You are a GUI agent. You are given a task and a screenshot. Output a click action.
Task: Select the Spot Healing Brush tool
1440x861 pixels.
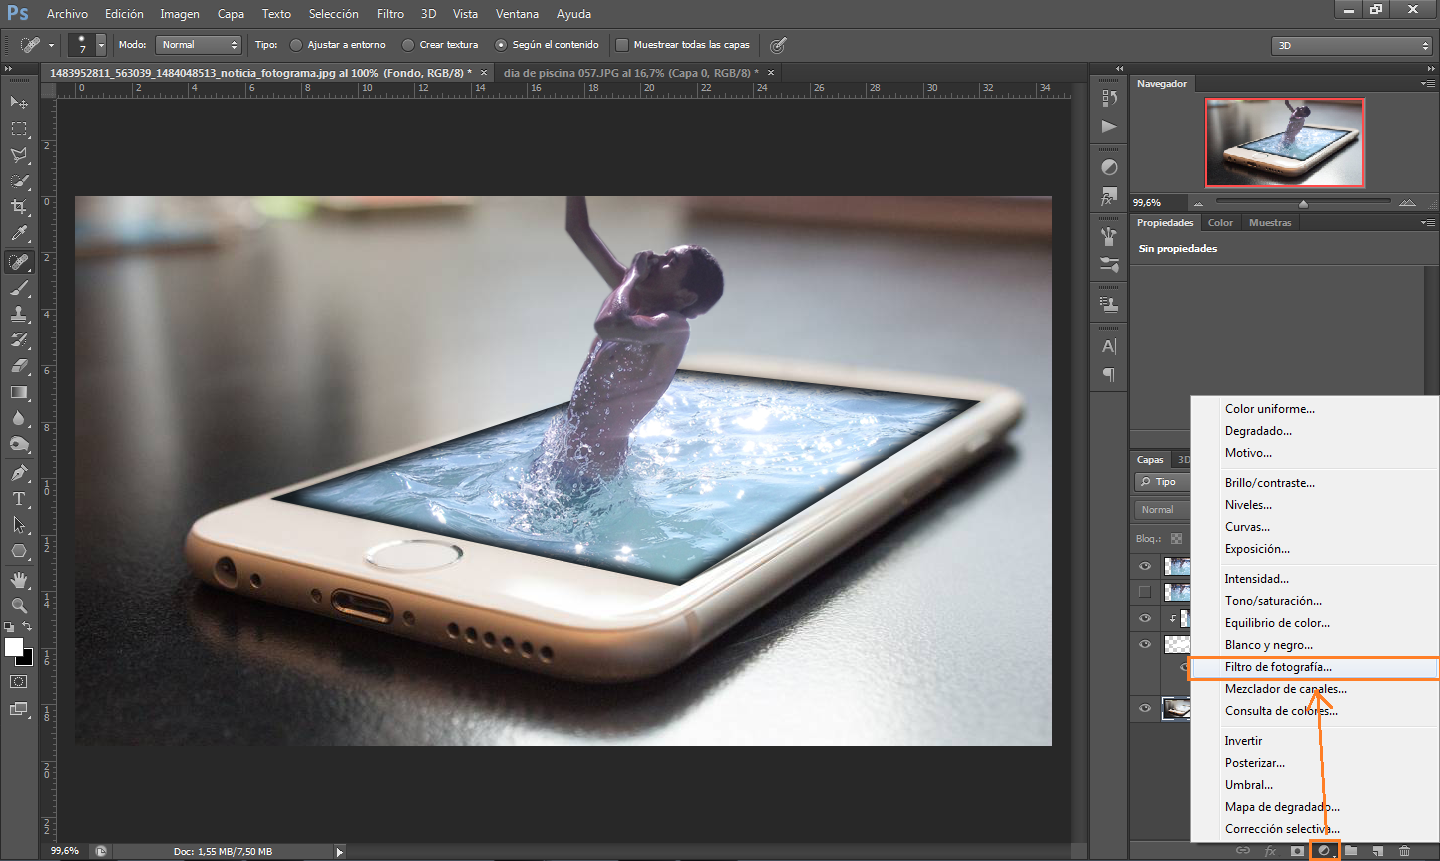click(19, 262)
